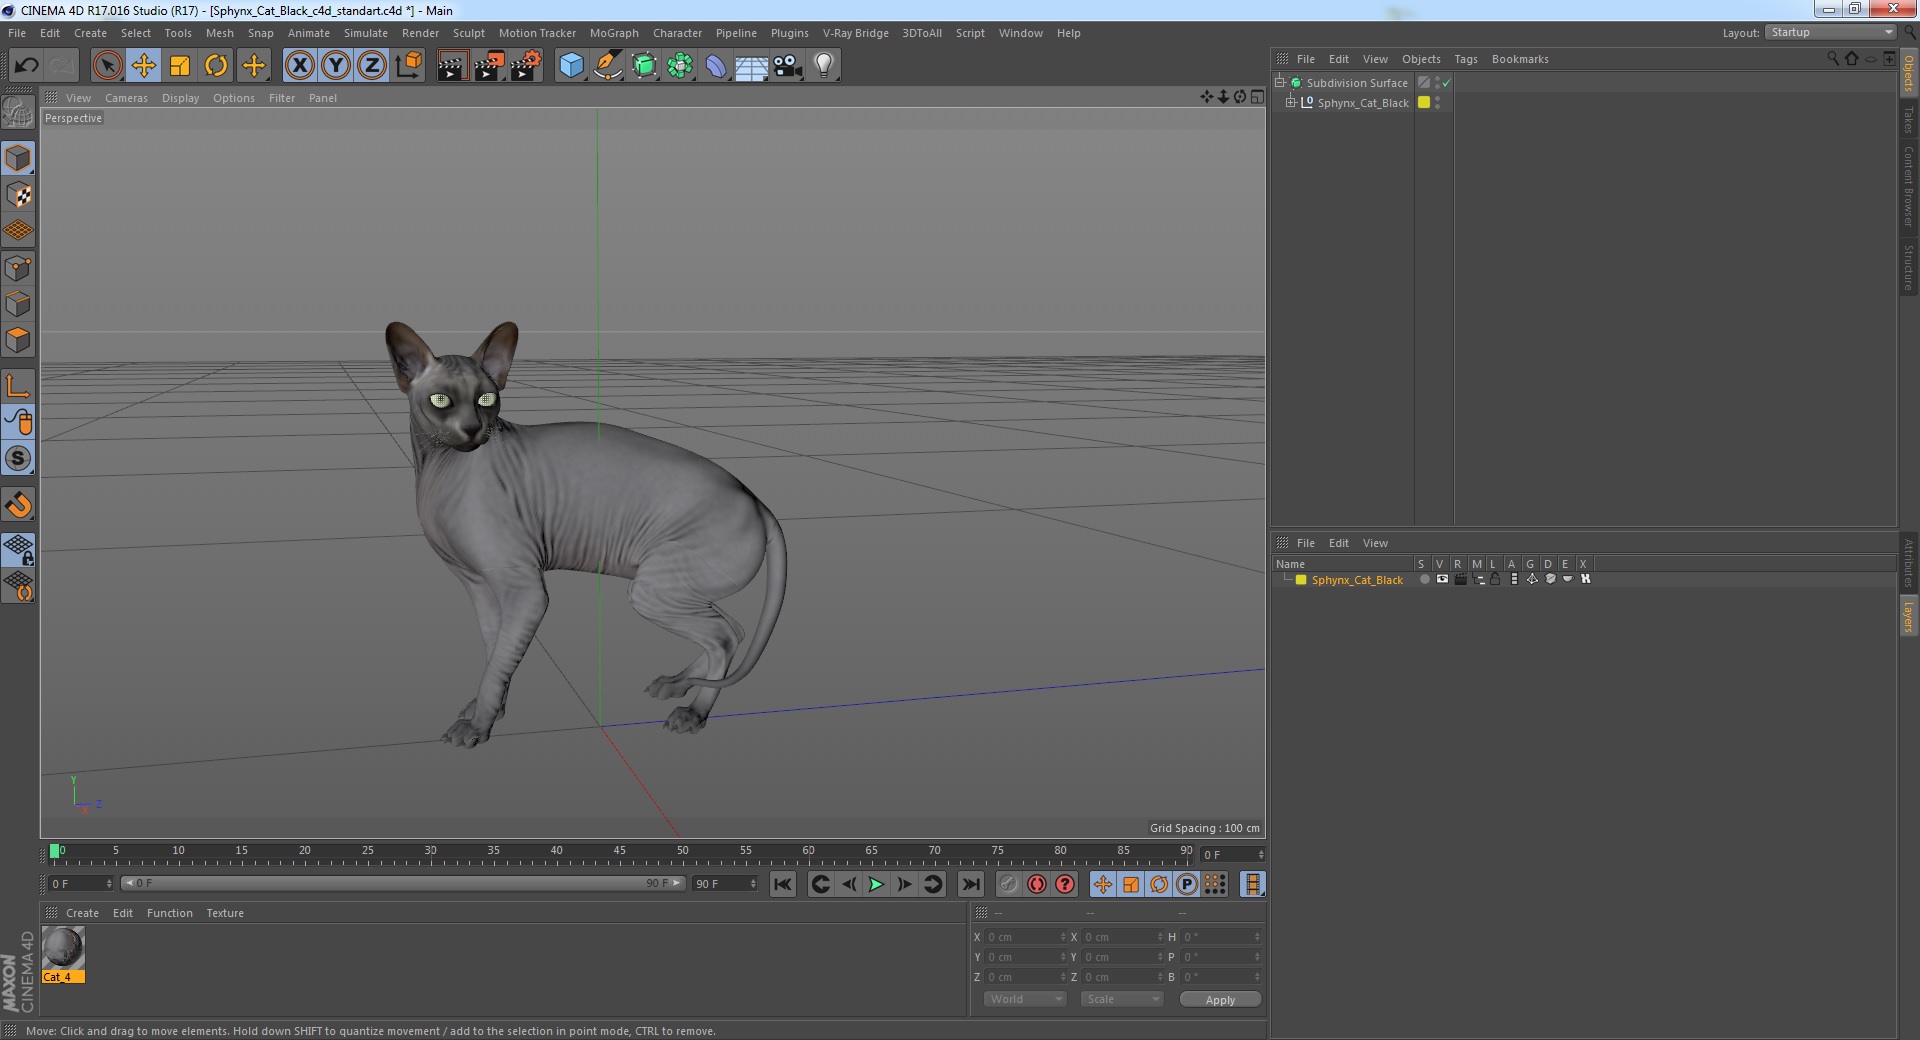Add a Floor environment object
This screenshot has width=1920, height=1040.
[752, 66]
